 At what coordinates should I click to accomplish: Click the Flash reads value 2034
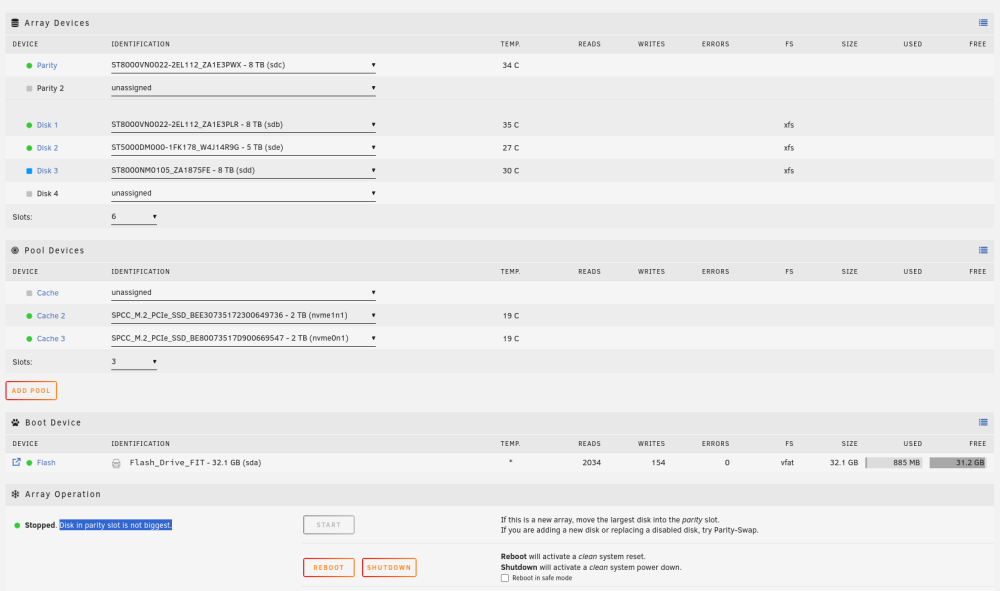pyautogui.click(x=591, y=463)
